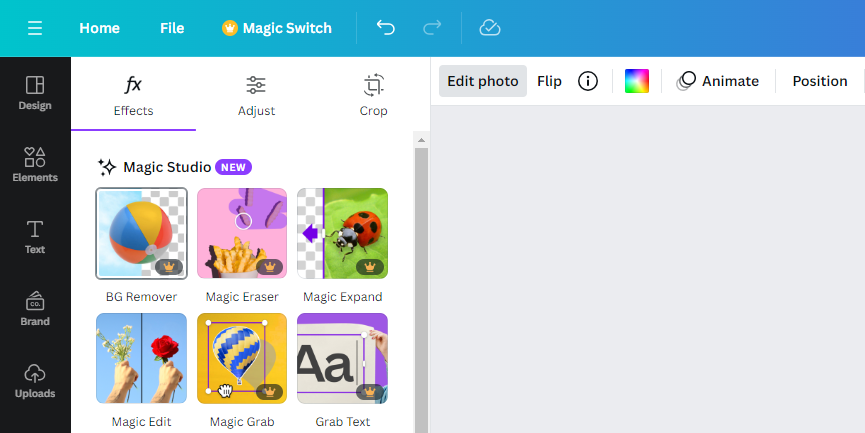Click the crown badge on Grab Text

point(370,392)
